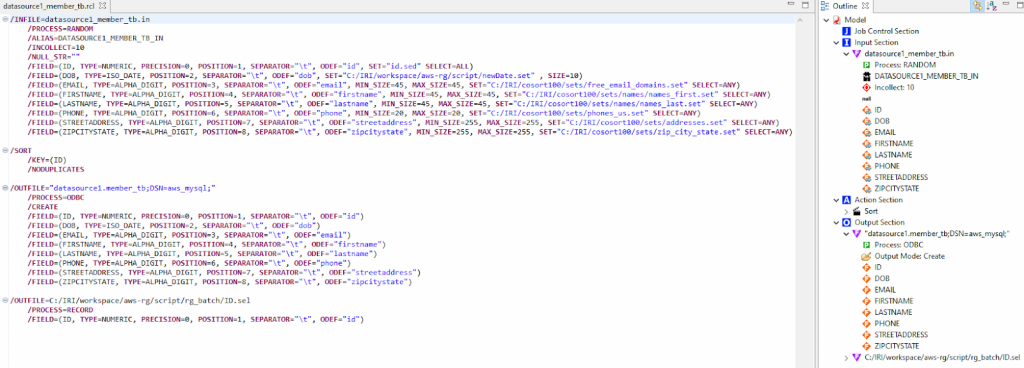
Task: Expand the Sort node in Outline
Action: coord(847,211)
